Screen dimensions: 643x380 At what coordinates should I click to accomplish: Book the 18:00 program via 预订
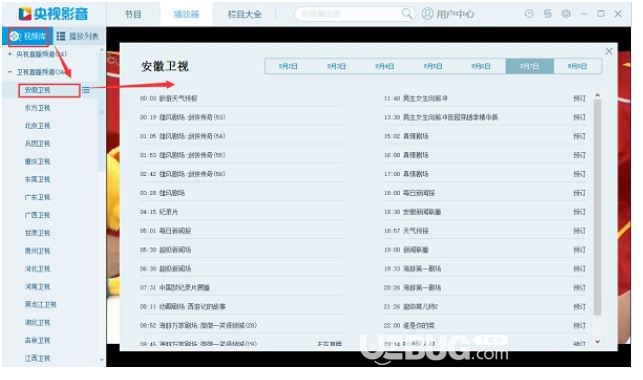coord(579,193)
